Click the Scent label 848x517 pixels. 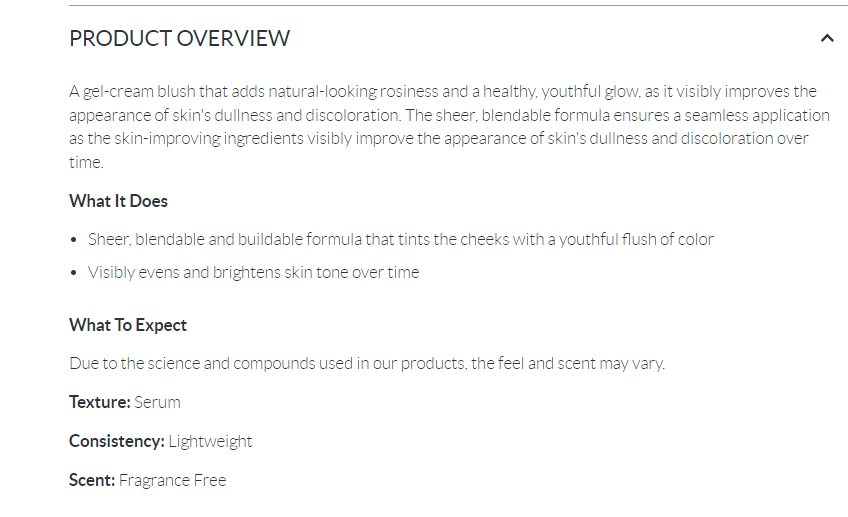pyautogui.click(x=92, y=480)
